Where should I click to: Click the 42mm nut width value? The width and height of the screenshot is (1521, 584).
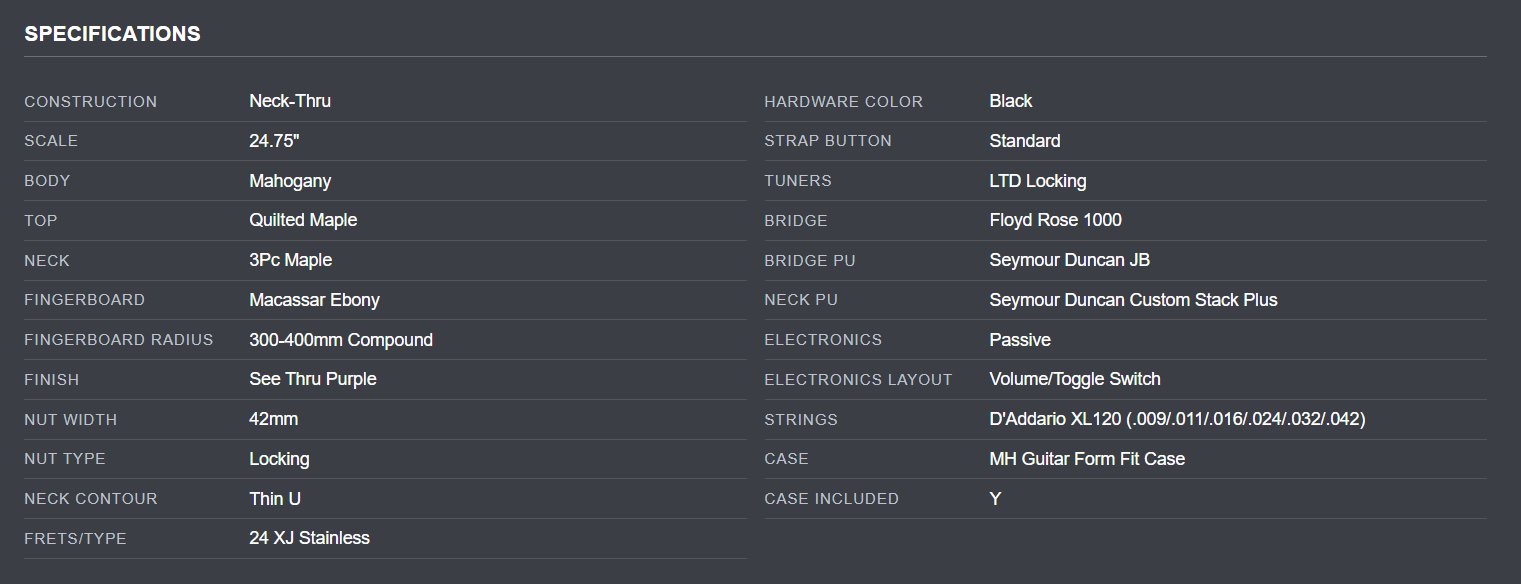click(x=273, y=419)
